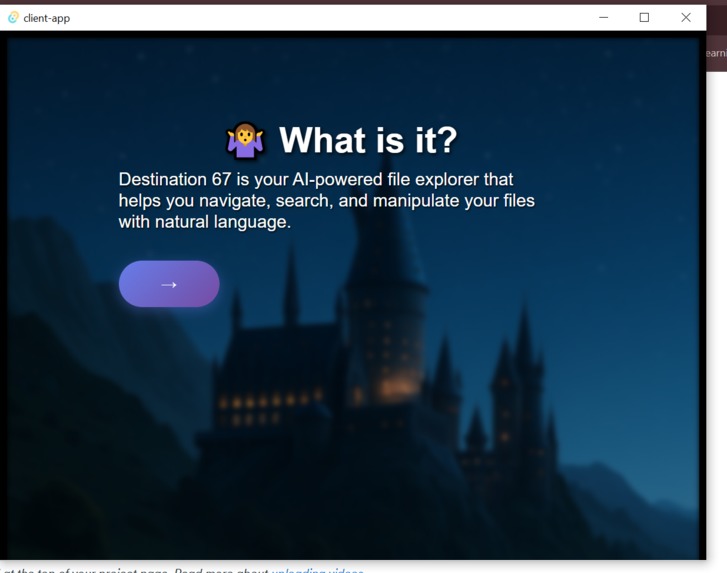Open the "uploading videos" link behind window
This screenshot has width=727, height=573.
pyautogui.click(x=318, y=570)
